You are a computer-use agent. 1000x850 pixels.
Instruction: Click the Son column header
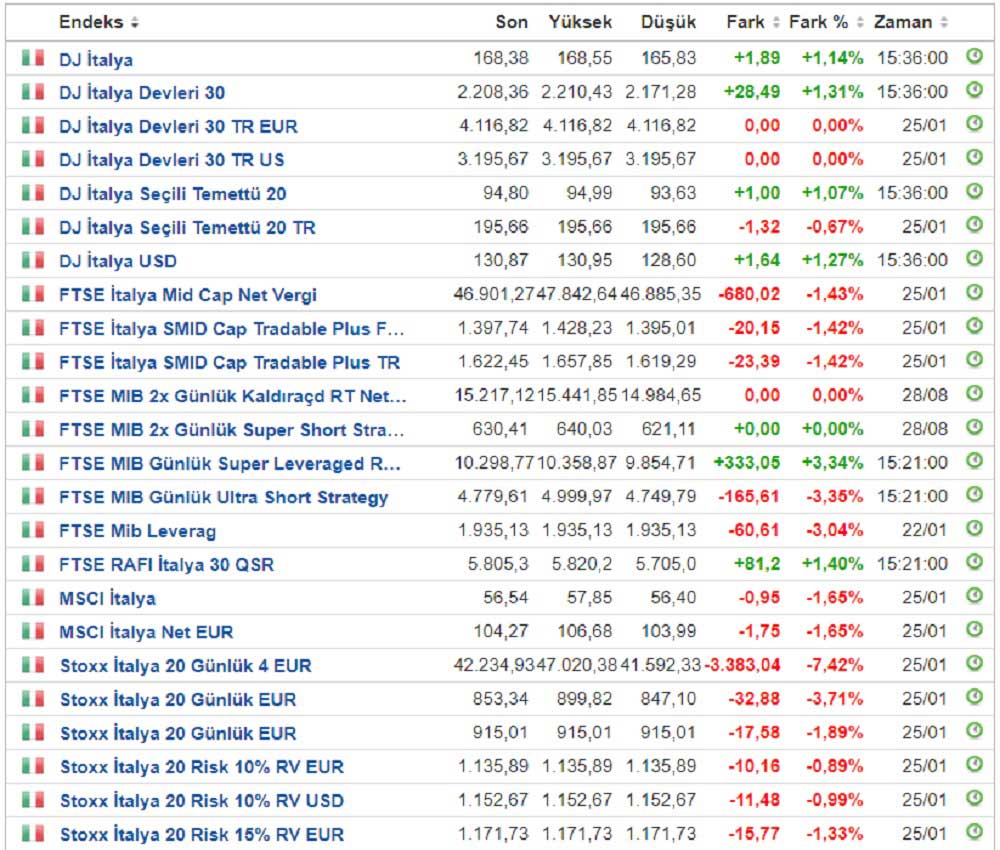coord(511,22)
